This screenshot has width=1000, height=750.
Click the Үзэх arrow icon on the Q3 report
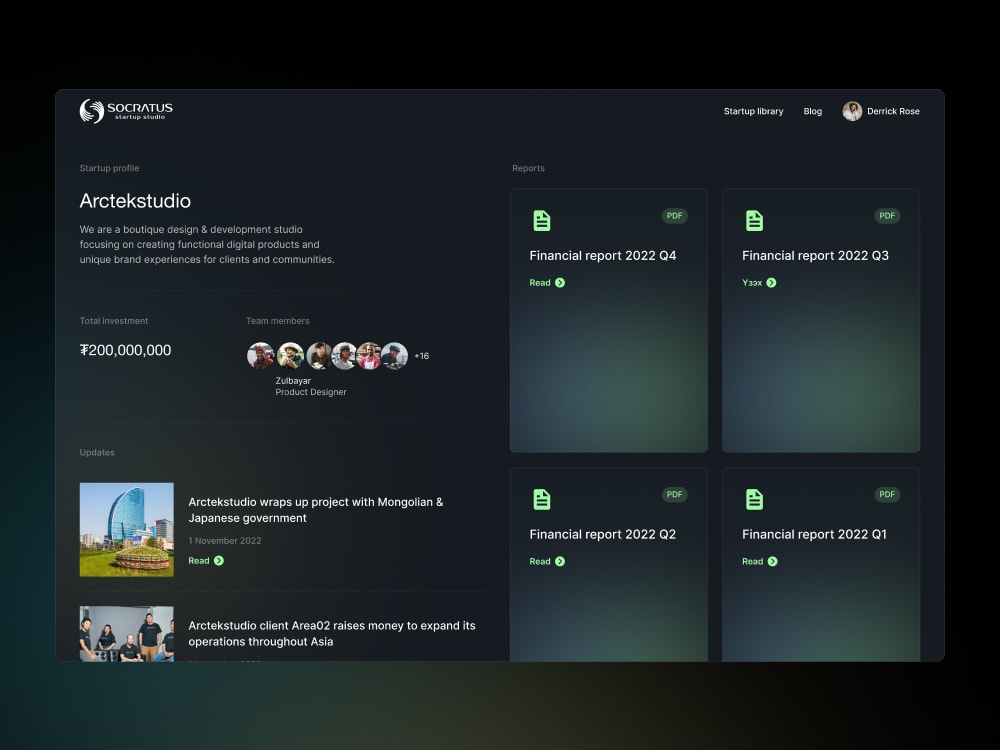(772, 283)
